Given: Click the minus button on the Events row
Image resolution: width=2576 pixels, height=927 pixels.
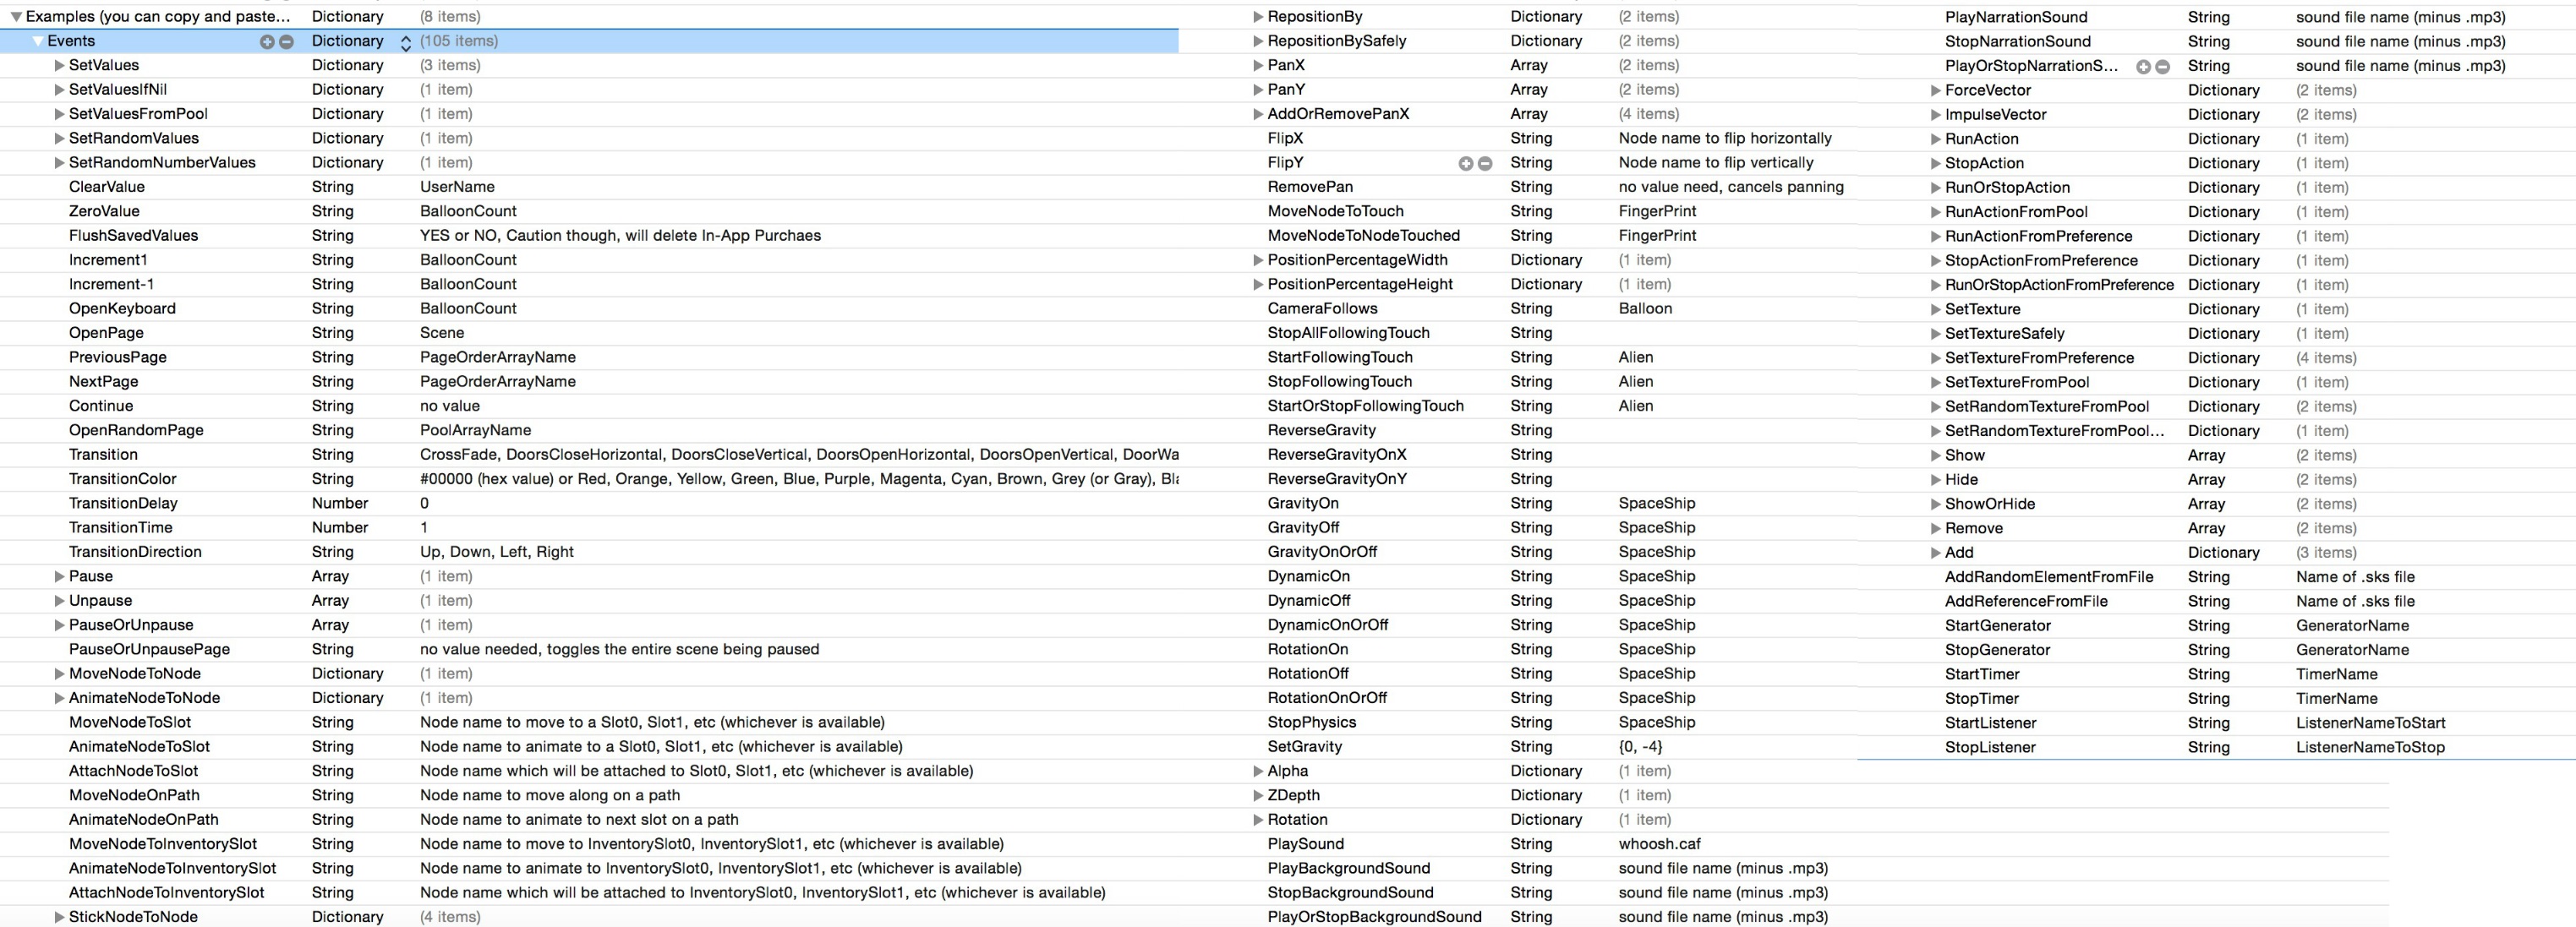Looking at the screenshot, I should [286, 41].
